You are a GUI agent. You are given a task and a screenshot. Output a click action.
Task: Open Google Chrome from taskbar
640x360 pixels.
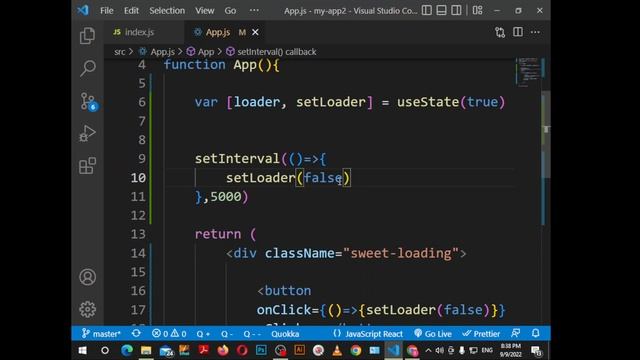356,350
